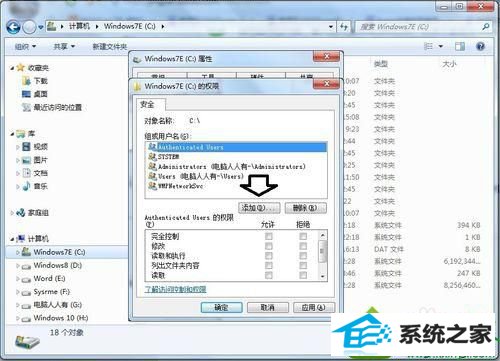Image resolution: width=500 pixels, height=361 pixels.
Task: Select 收藏夹 star icon in sidebar
Action: click(x=21, y=68)
